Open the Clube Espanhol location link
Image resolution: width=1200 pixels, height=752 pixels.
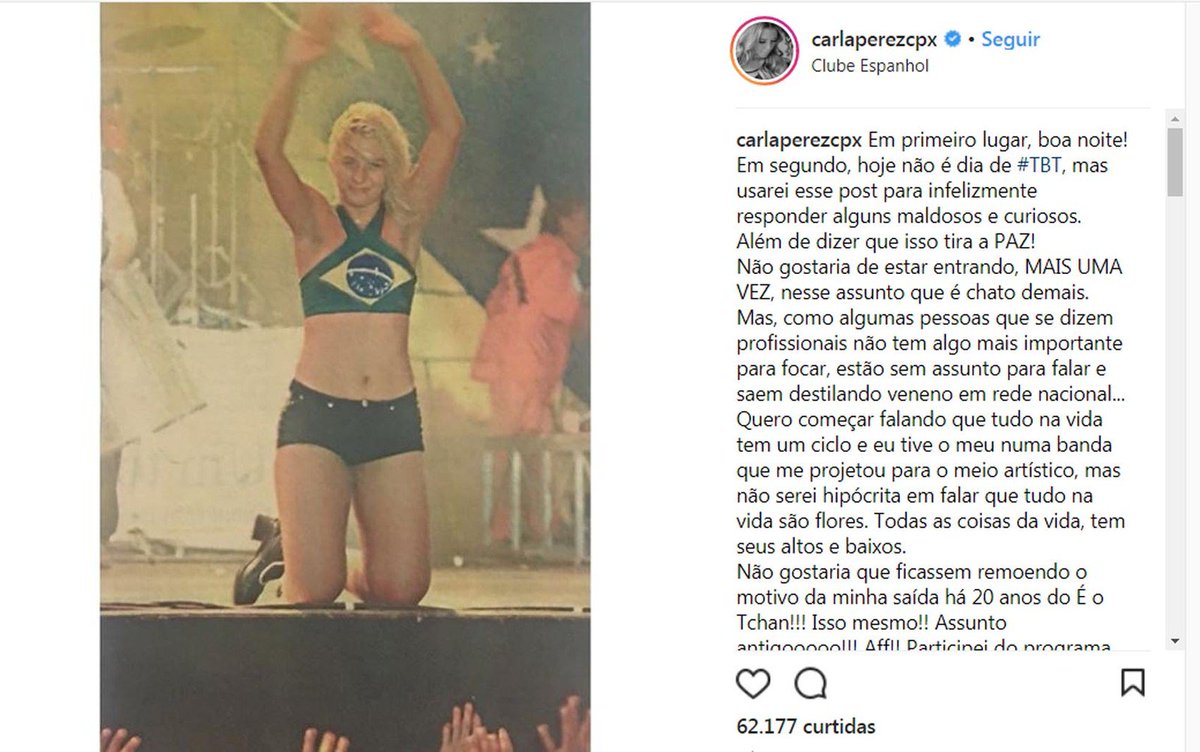coord(870,66)
